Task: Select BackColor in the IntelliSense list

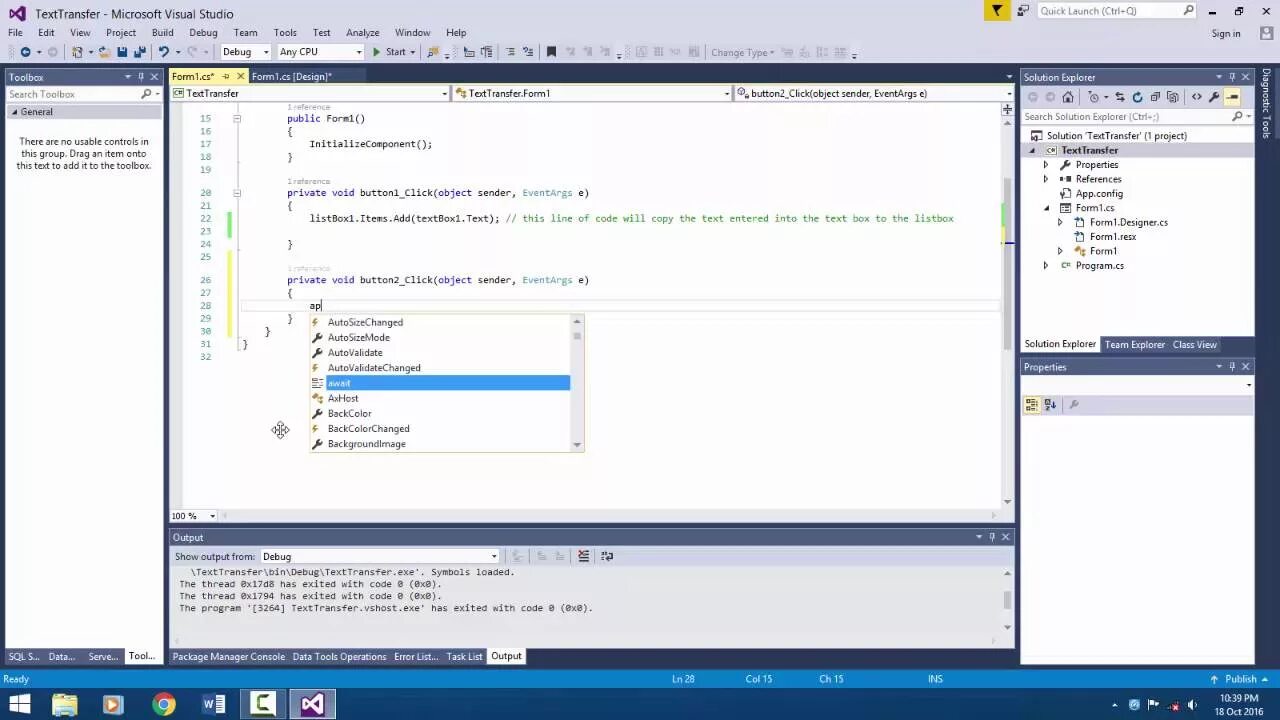Action: pyautogui.click(x=439, y=413)
